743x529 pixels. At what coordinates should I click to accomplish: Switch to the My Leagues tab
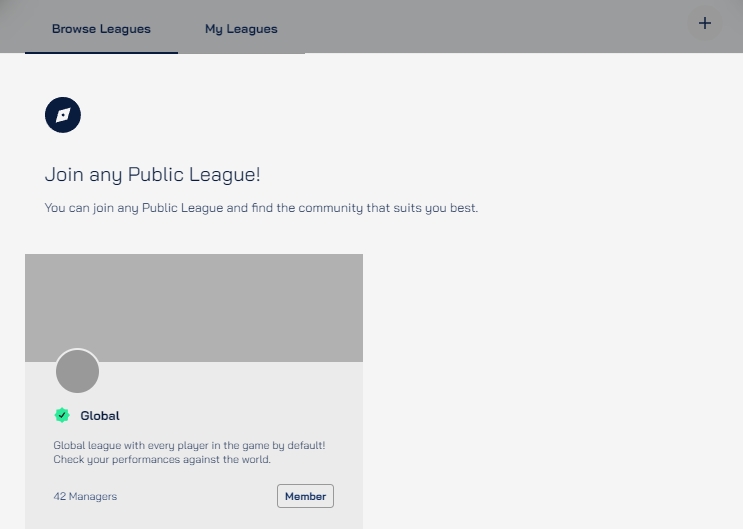(x=241, y=29)
